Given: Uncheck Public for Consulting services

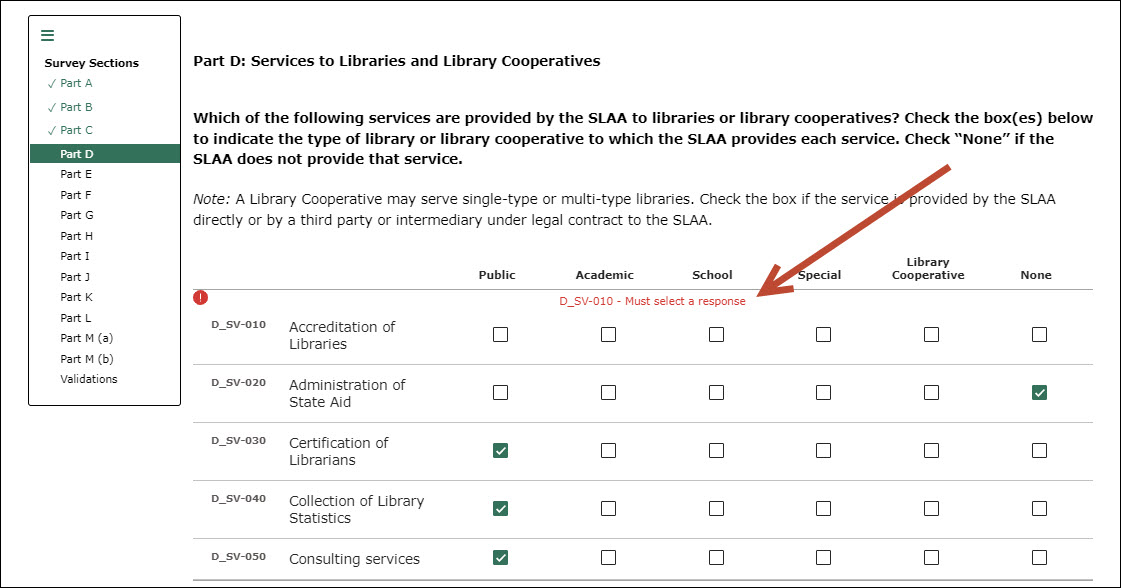Looking at the screenshot, I should (x=501, y=557).
